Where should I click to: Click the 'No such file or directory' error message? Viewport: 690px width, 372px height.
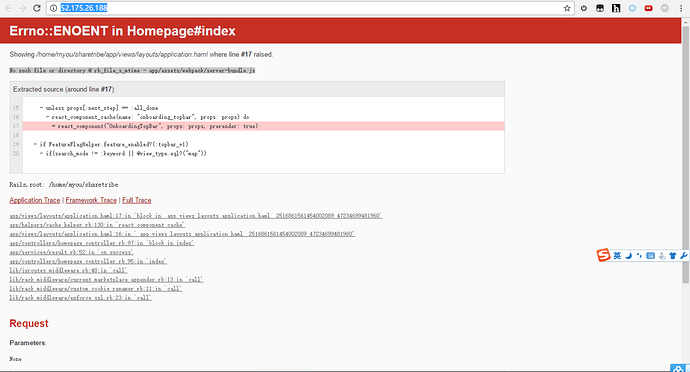click(x=132, y=70)
